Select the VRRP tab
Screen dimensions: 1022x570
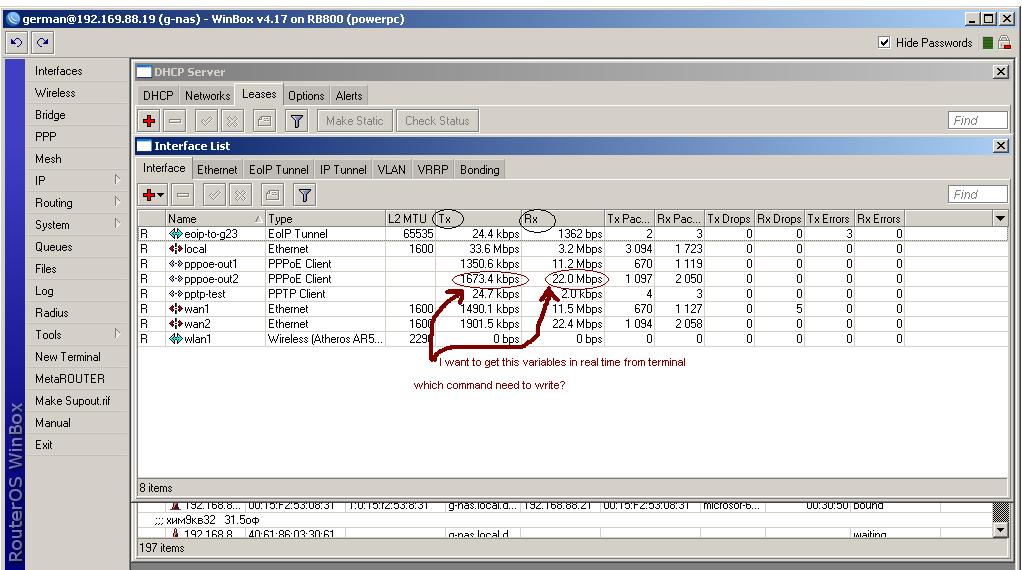click(433, 170)
